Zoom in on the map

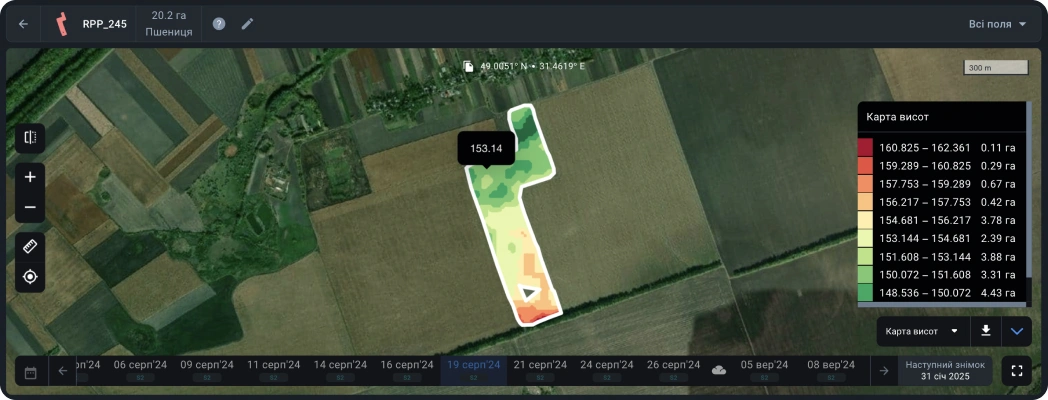click(x=30, y=177)
